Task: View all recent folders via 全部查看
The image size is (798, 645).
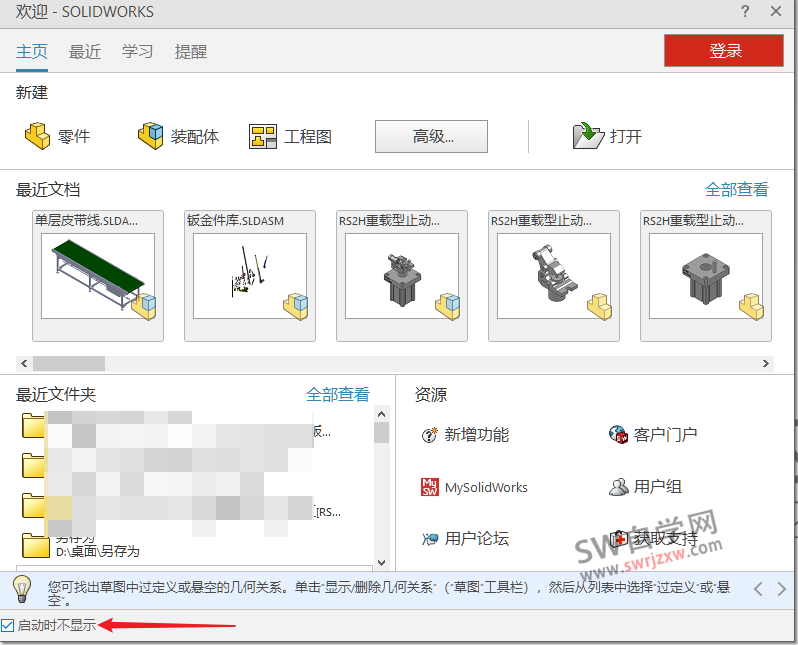Action: point(337,395)
